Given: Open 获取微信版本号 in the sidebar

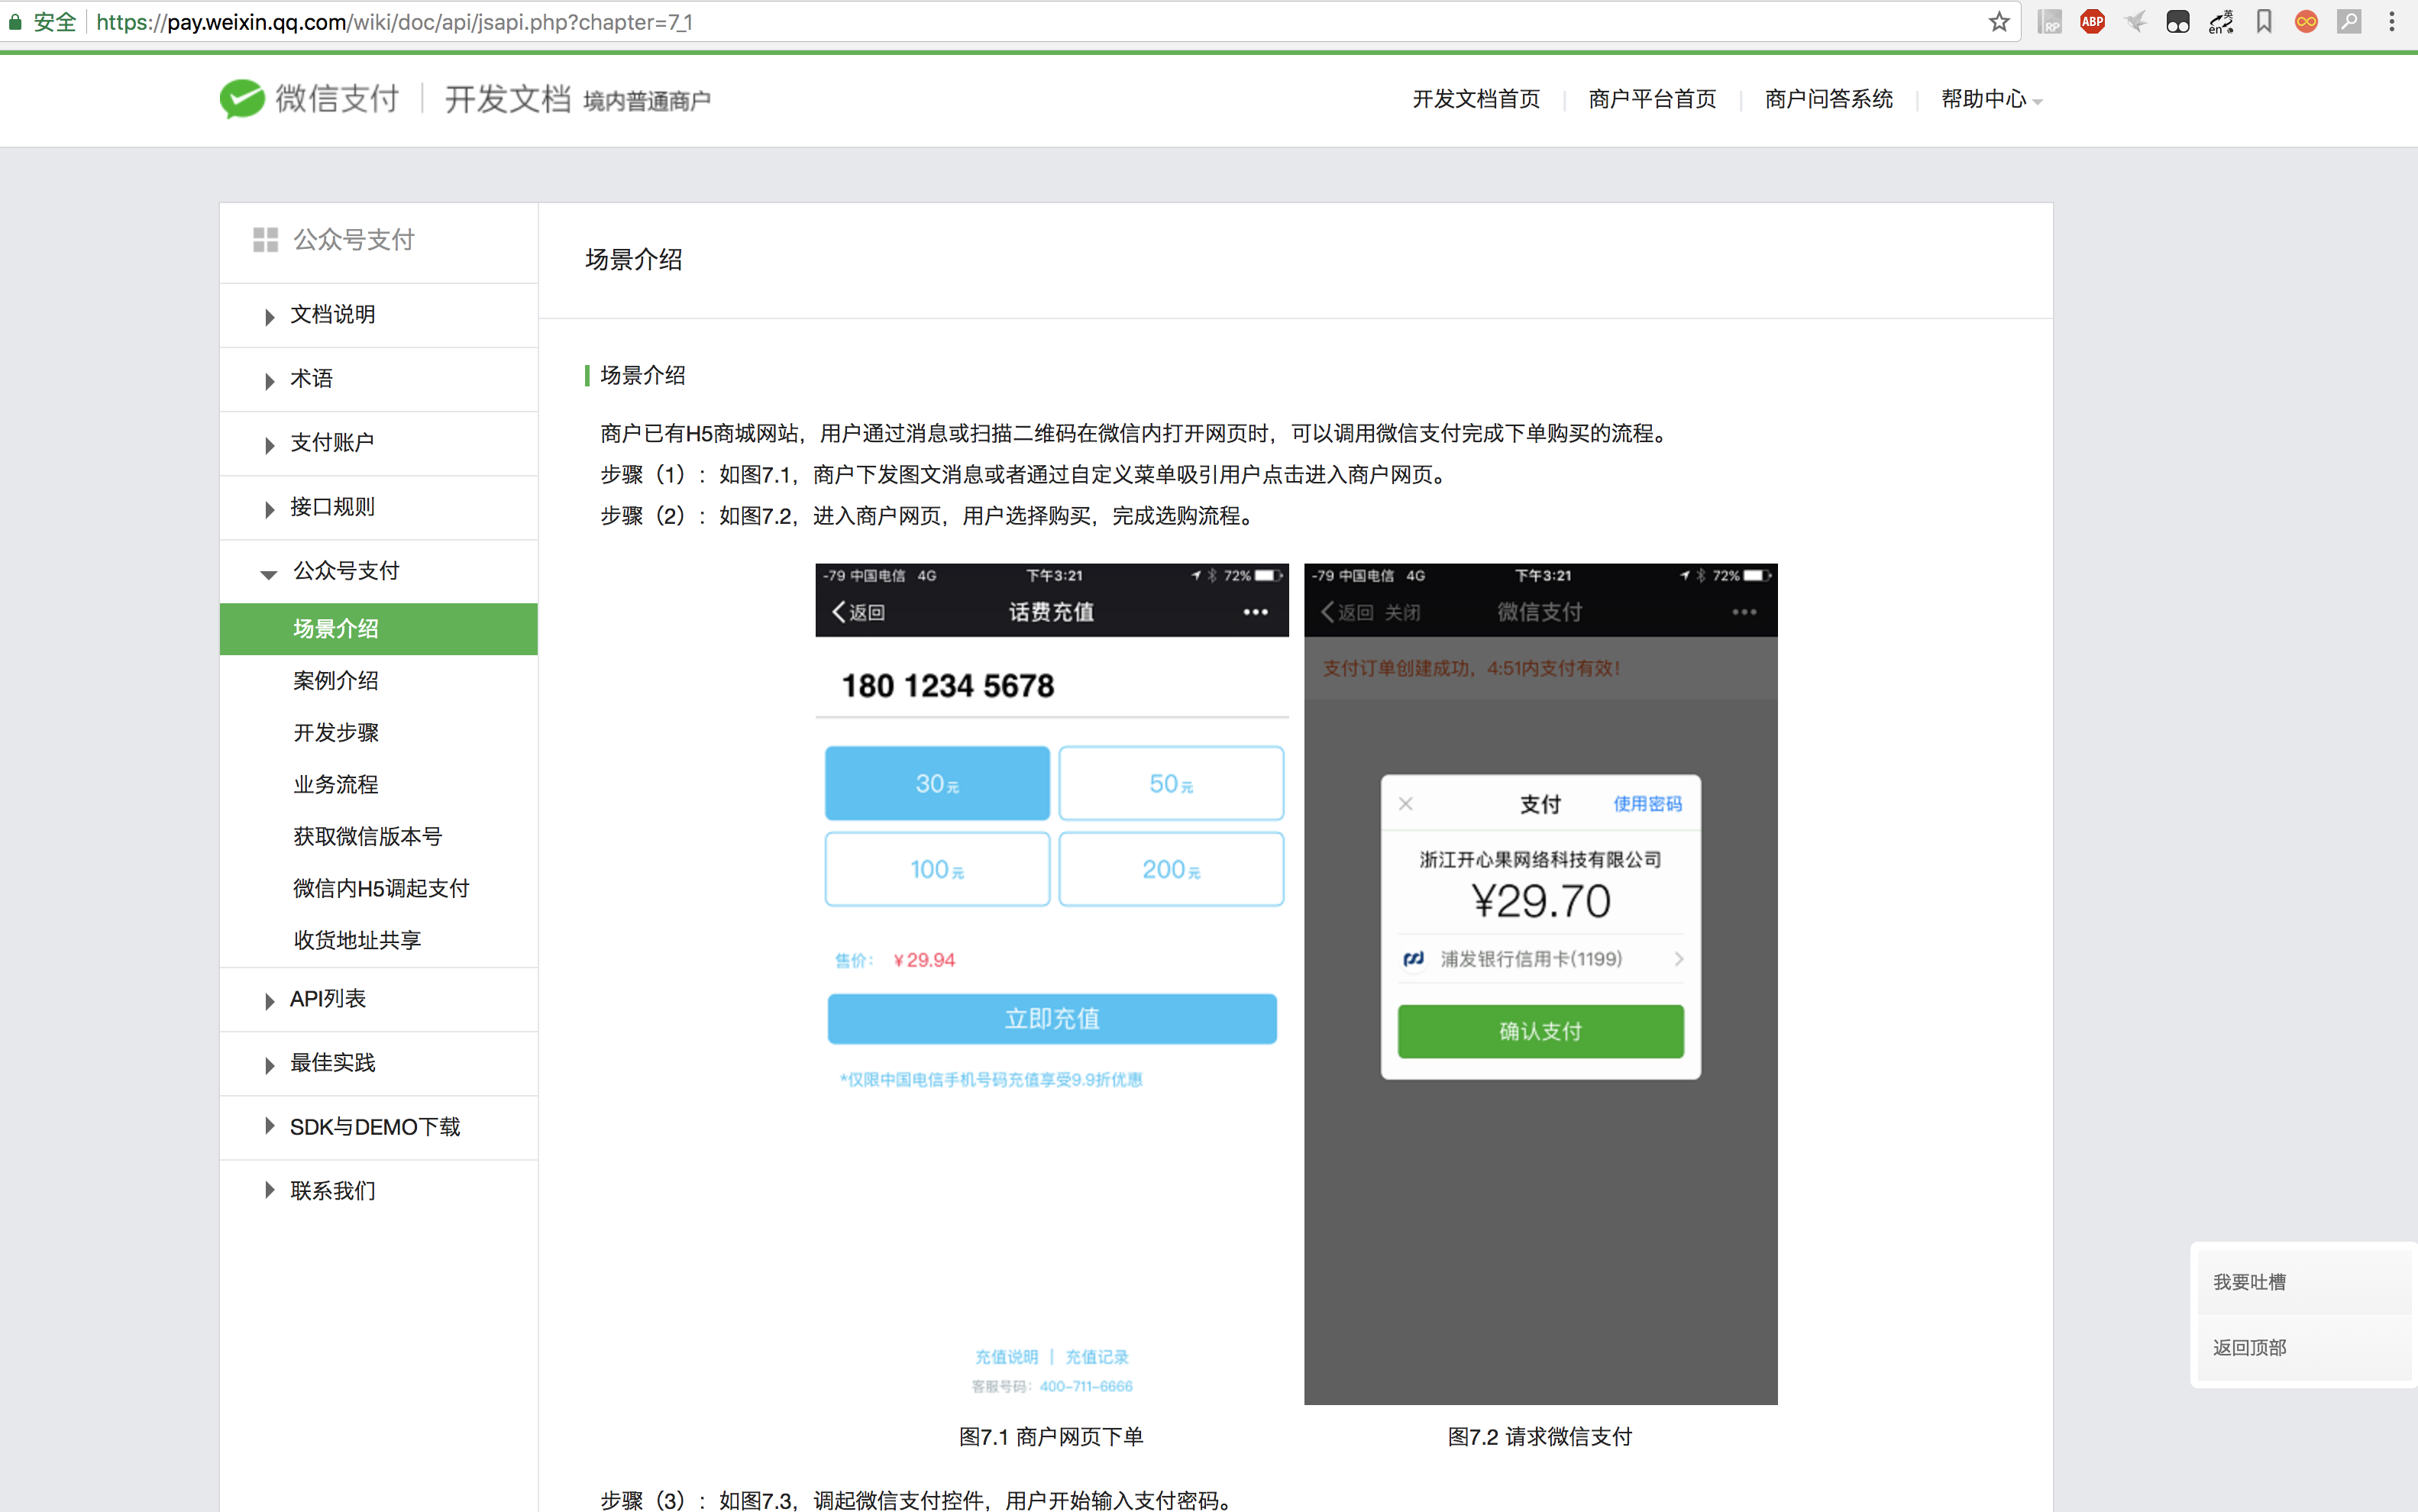Looking at the screenshot, I should pyautogui.click(x=368, y=837).
